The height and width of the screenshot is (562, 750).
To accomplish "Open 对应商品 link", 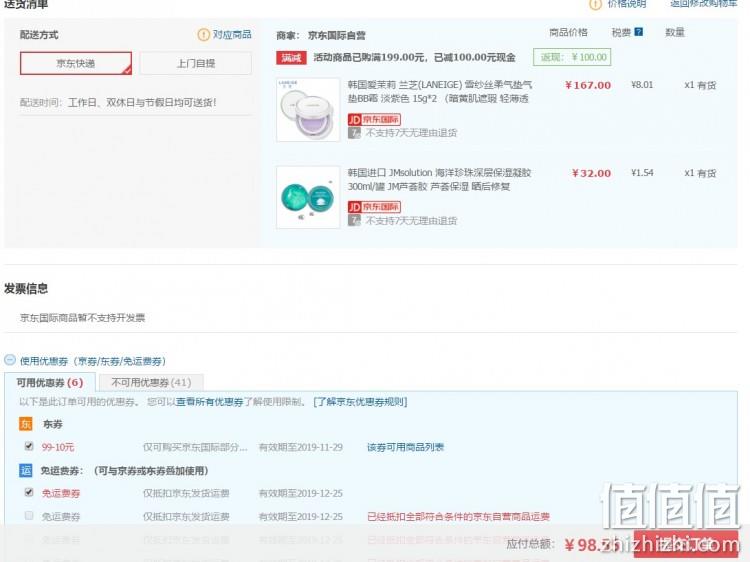I will [x=232, y=34].
